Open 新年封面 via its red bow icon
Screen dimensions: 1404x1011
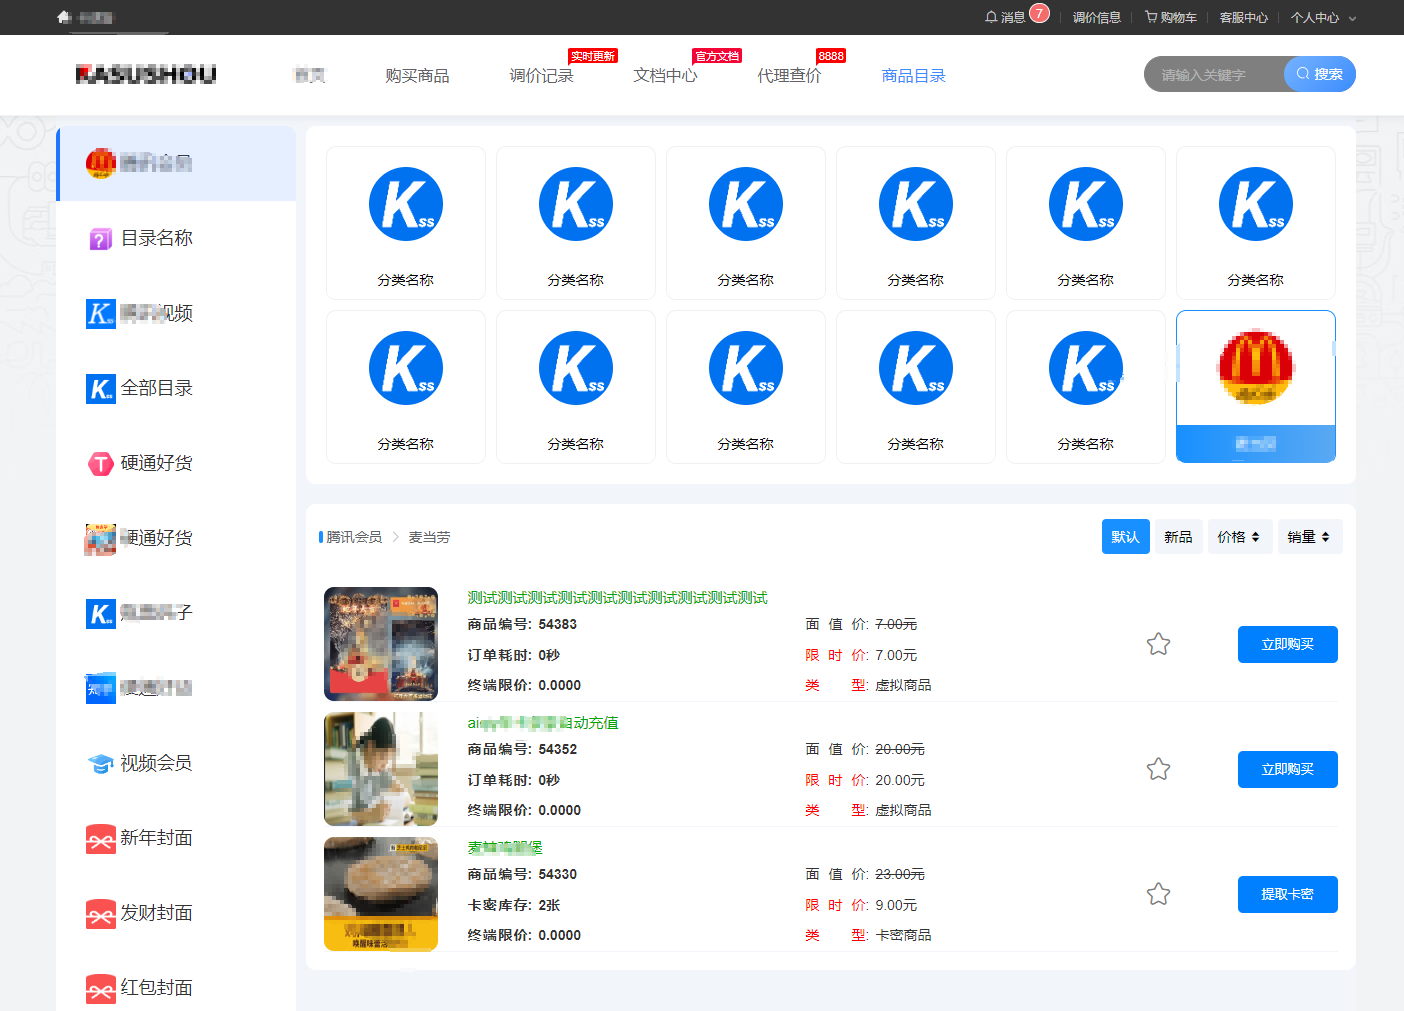[100, 839]
